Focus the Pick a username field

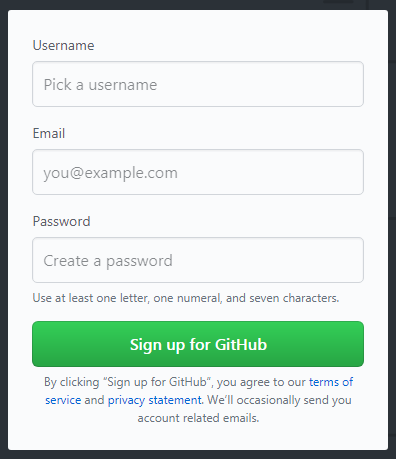tap(198, 84)
